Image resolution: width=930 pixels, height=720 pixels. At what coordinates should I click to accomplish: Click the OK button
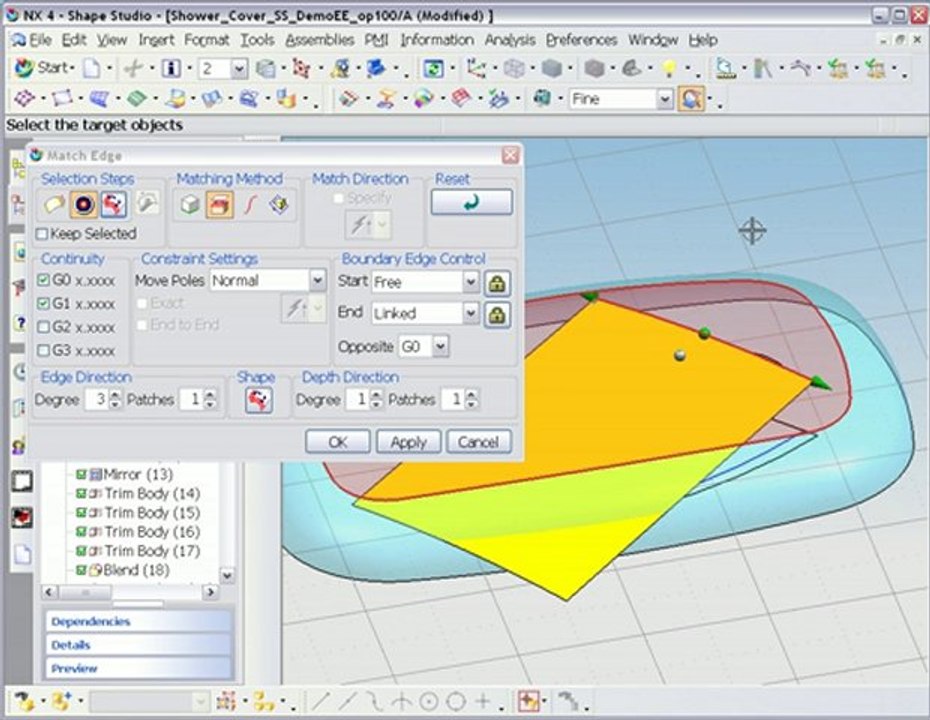[x=337, y=442]
